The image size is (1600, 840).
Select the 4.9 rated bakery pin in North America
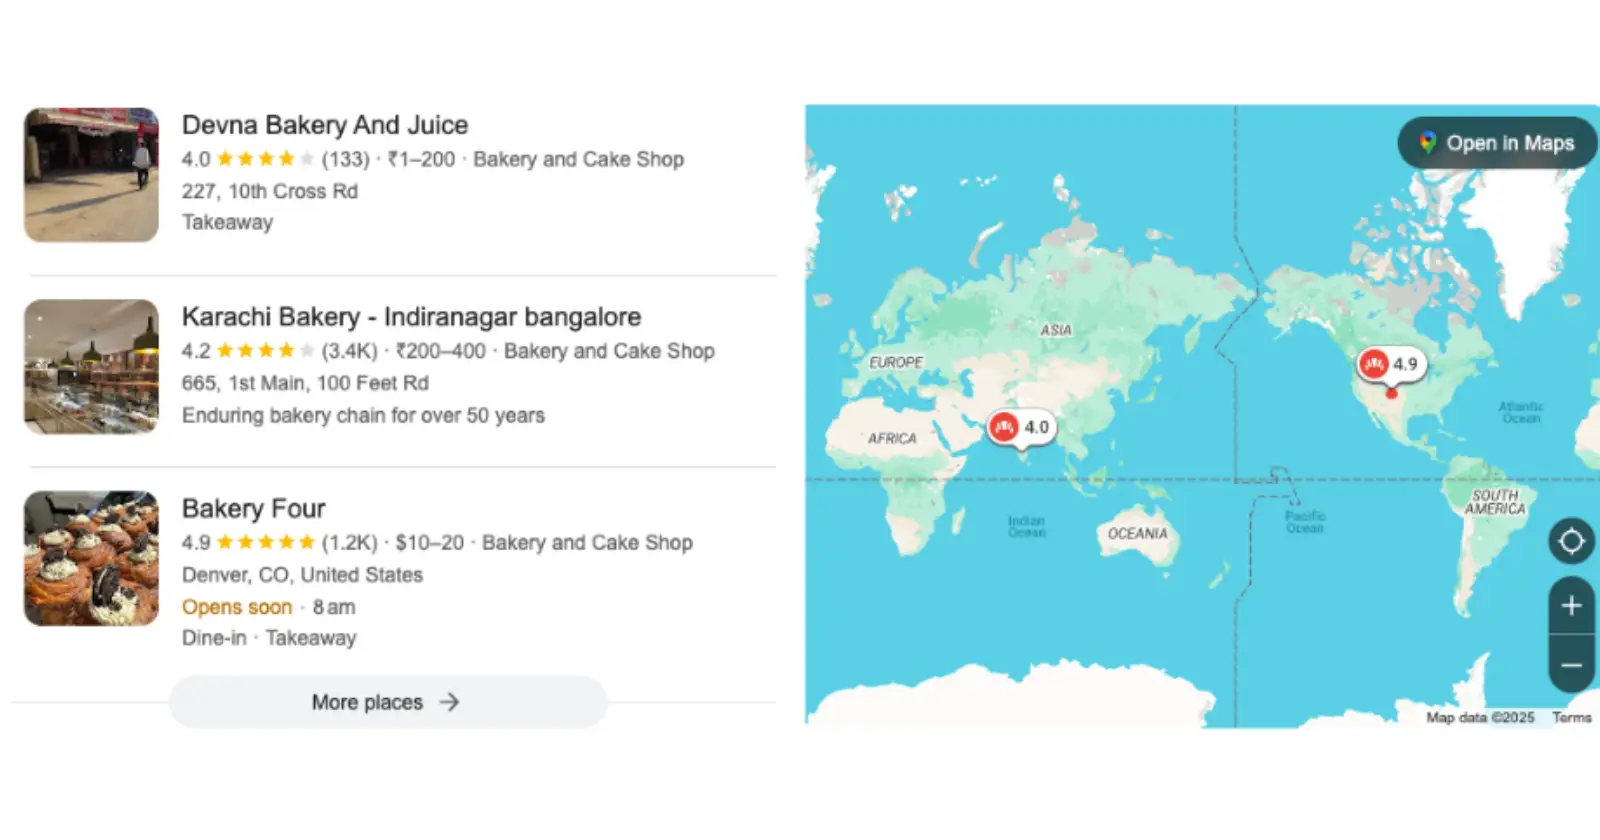point(1390,364)
